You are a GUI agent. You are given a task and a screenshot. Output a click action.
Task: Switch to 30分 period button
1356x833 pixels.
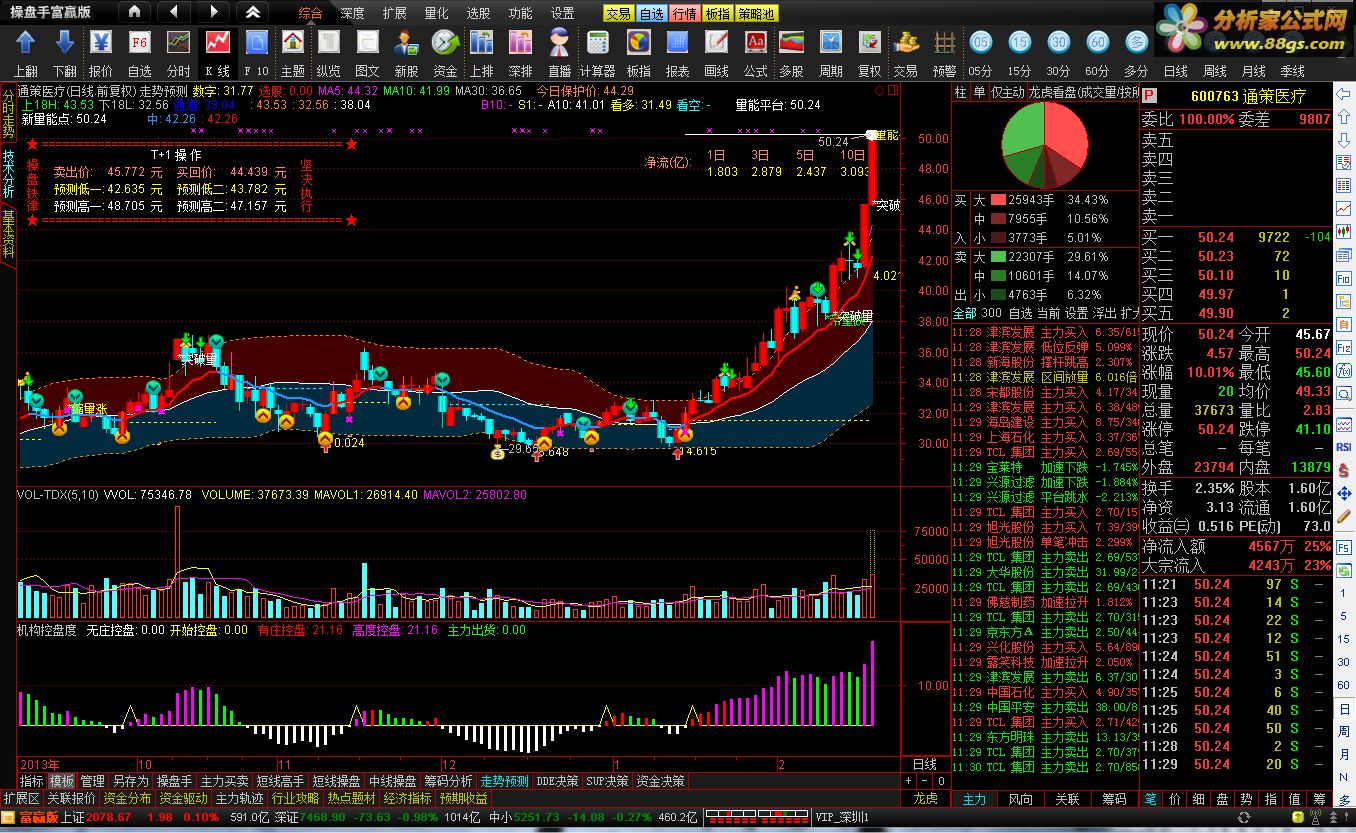click(1058, 42)
